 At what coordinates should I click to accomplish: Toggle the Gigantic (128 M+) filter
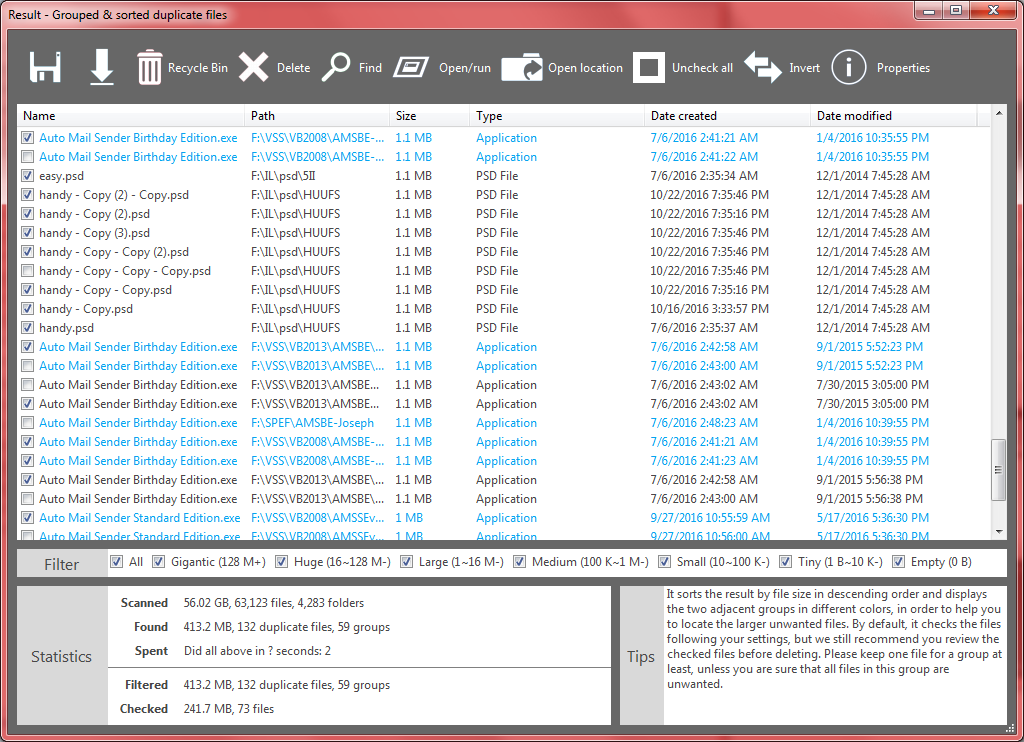158,562
